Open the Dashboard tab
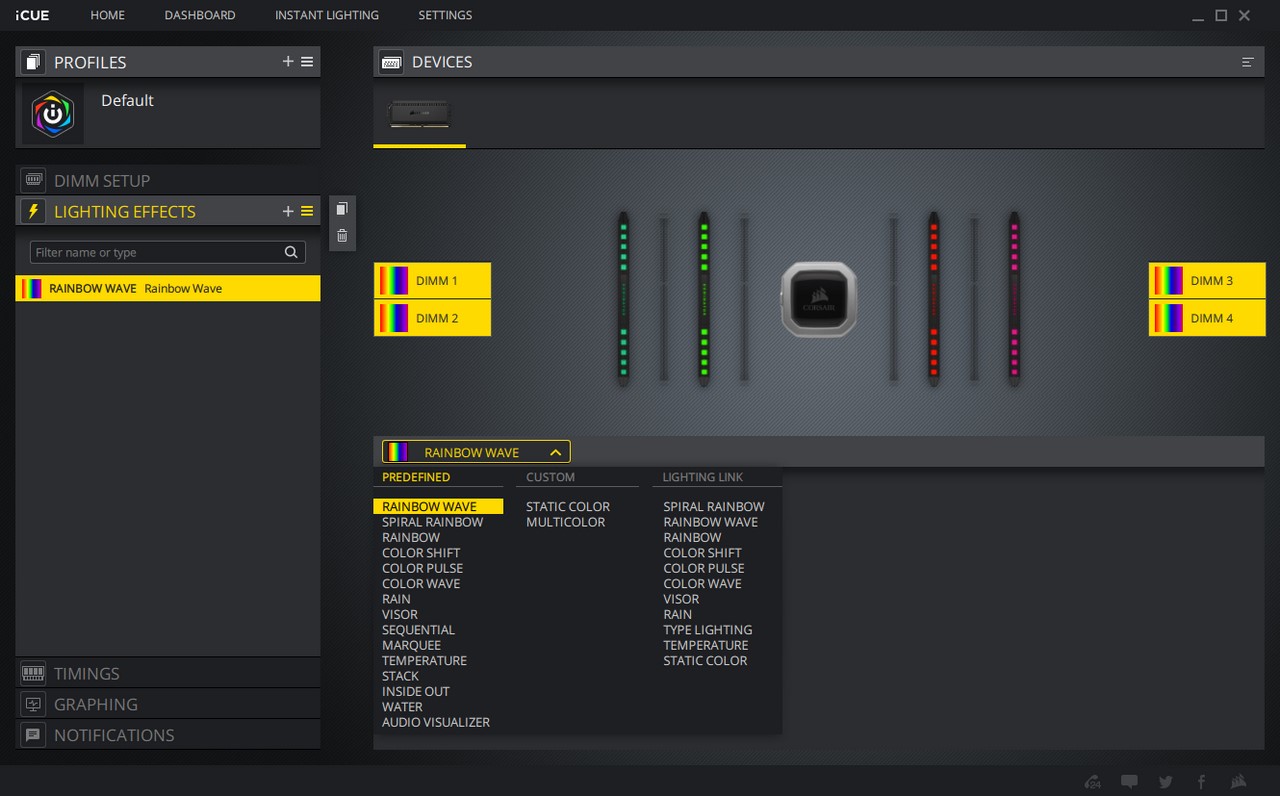The width and height of the screenshot is (1280, 796). pyautogui.click(x=200, y=15)
